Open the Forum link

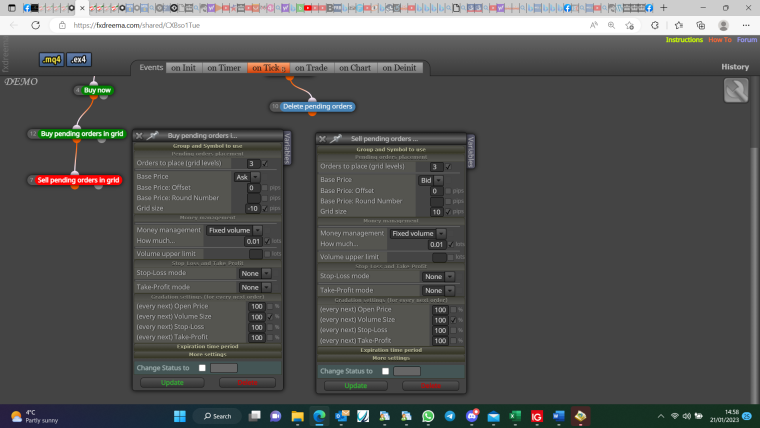[746, 40]
